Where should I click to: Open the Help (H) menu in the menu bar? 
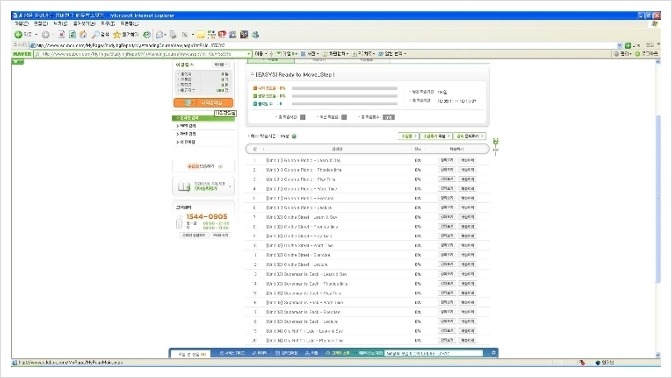(x=129, y=24)
